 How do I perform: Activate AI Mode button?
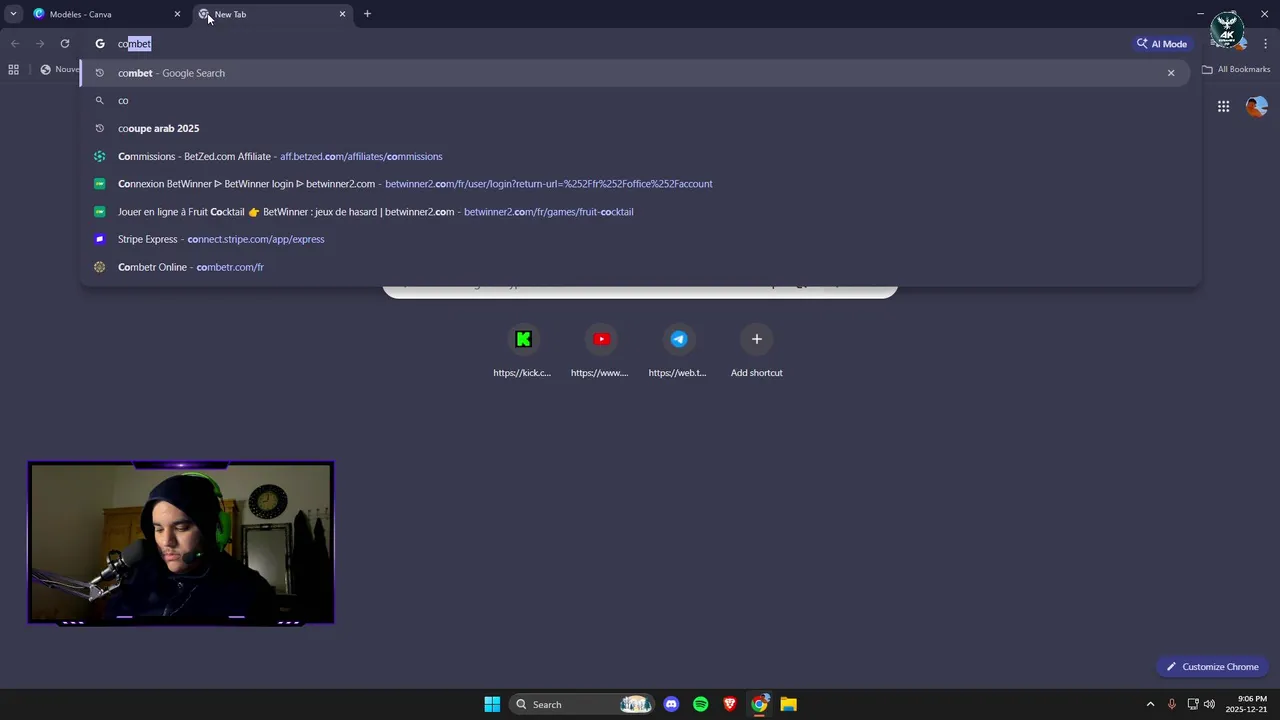point(1162,44)
